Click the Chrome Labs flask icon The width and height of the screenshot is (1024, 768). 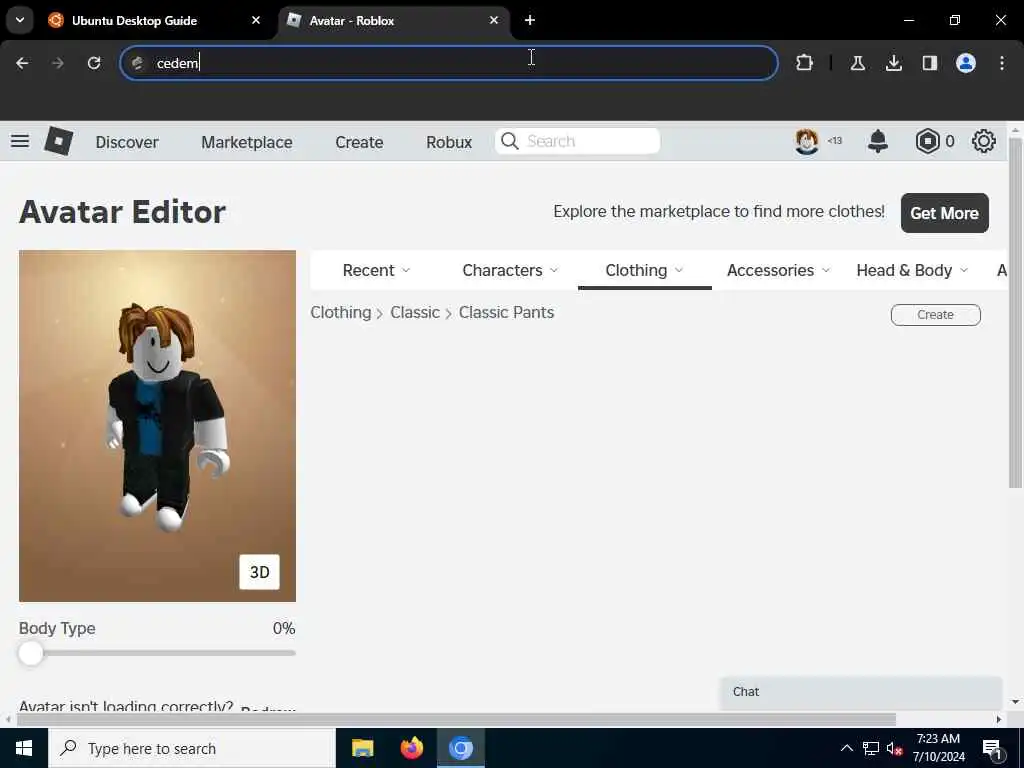[x=857, y=63]
